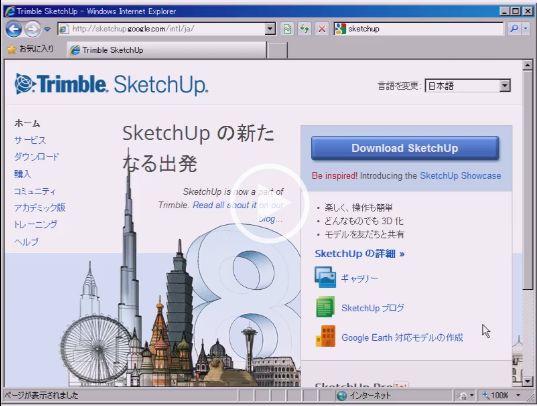Open a new blank tab
The image size is (537, 406).
(x=277, y=51)
